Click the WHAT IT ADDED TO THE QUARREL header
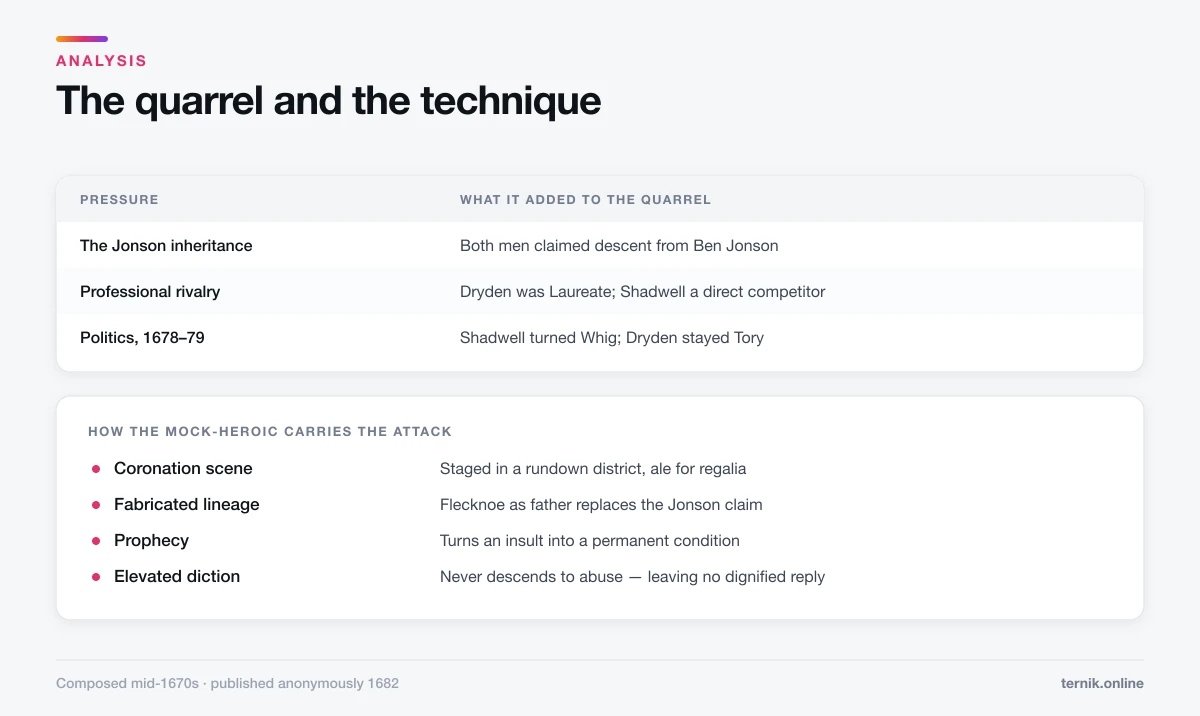1200x716 pixels. (x=585, y=200)
